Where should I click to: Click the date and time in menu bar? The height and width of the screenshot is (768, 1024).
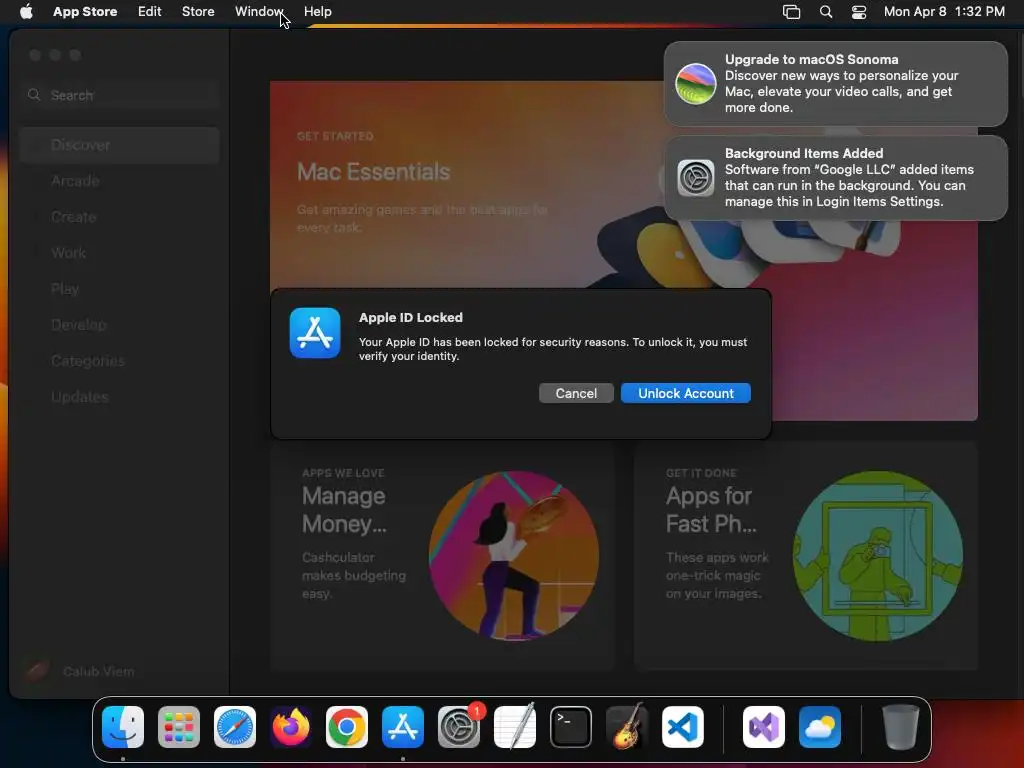point(944,11)
